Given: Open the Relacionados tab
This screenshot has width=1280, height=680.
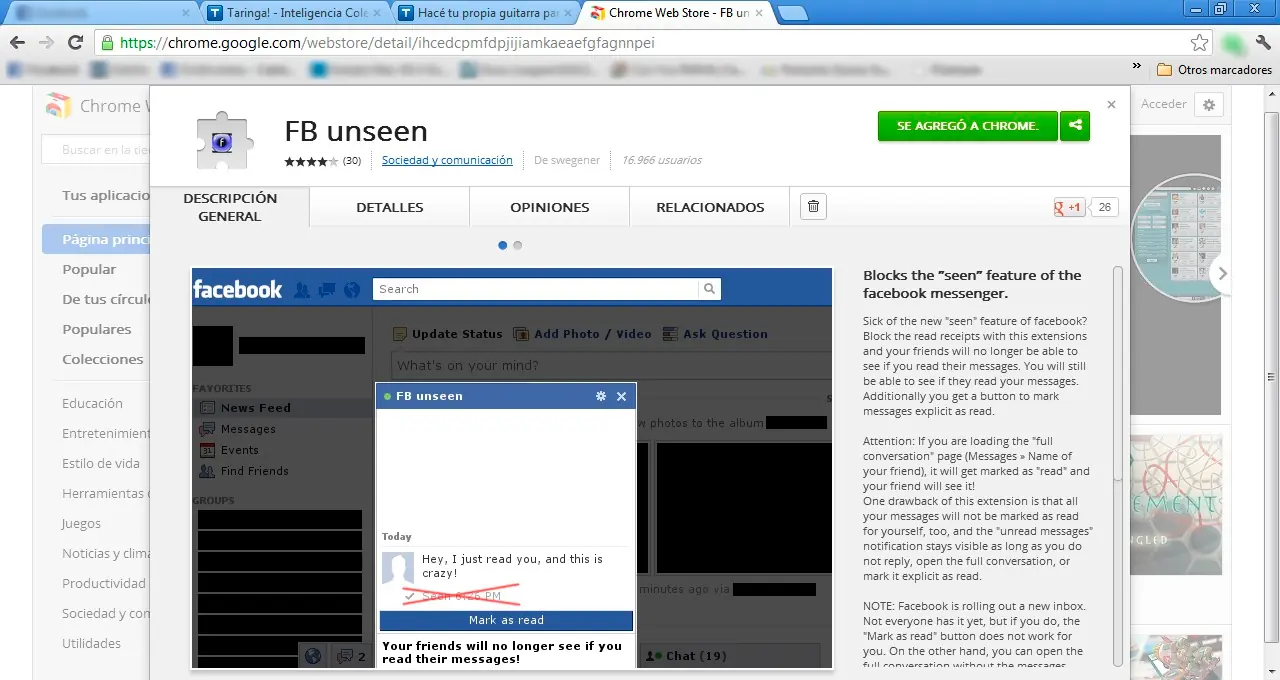Looking at the screenshot, I should (x=710, y=207).
